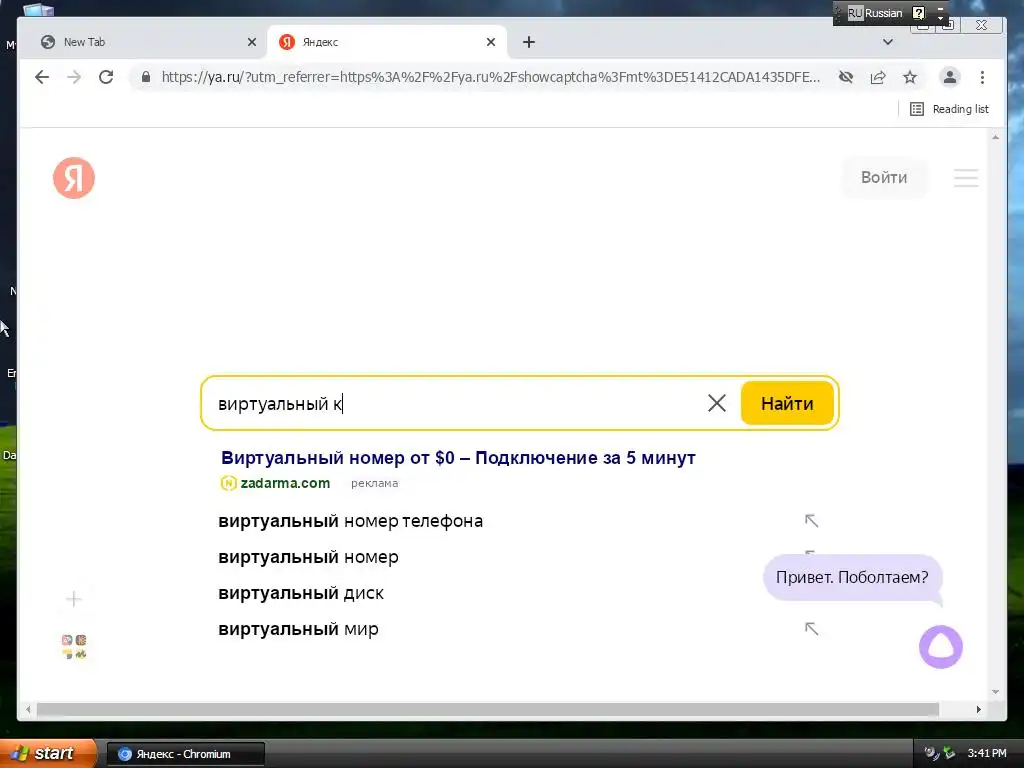Bookmark this page with the star icon
Screen dimensions: 1024x768
(910, 77)
